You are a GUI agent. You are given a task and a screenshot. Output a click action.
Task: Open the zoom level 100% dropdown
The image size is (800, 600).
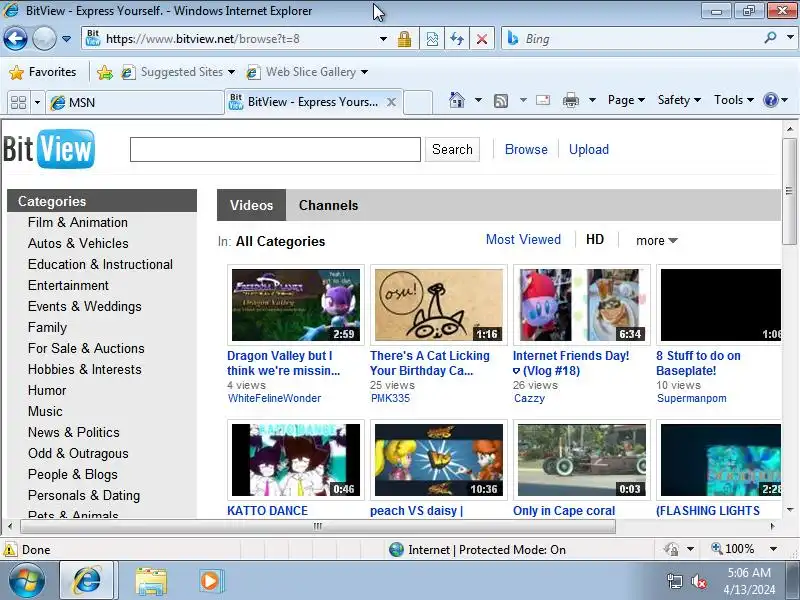click(x=773, y=549)
